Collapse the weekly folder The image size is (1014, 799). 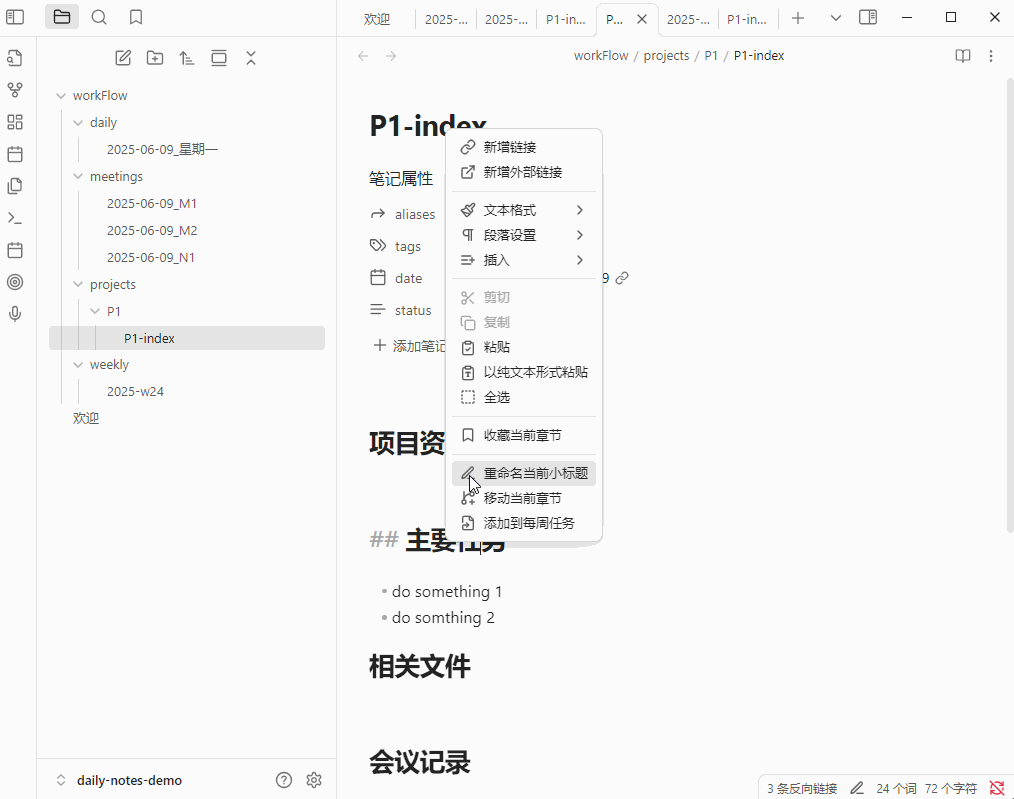click(78, 365)
